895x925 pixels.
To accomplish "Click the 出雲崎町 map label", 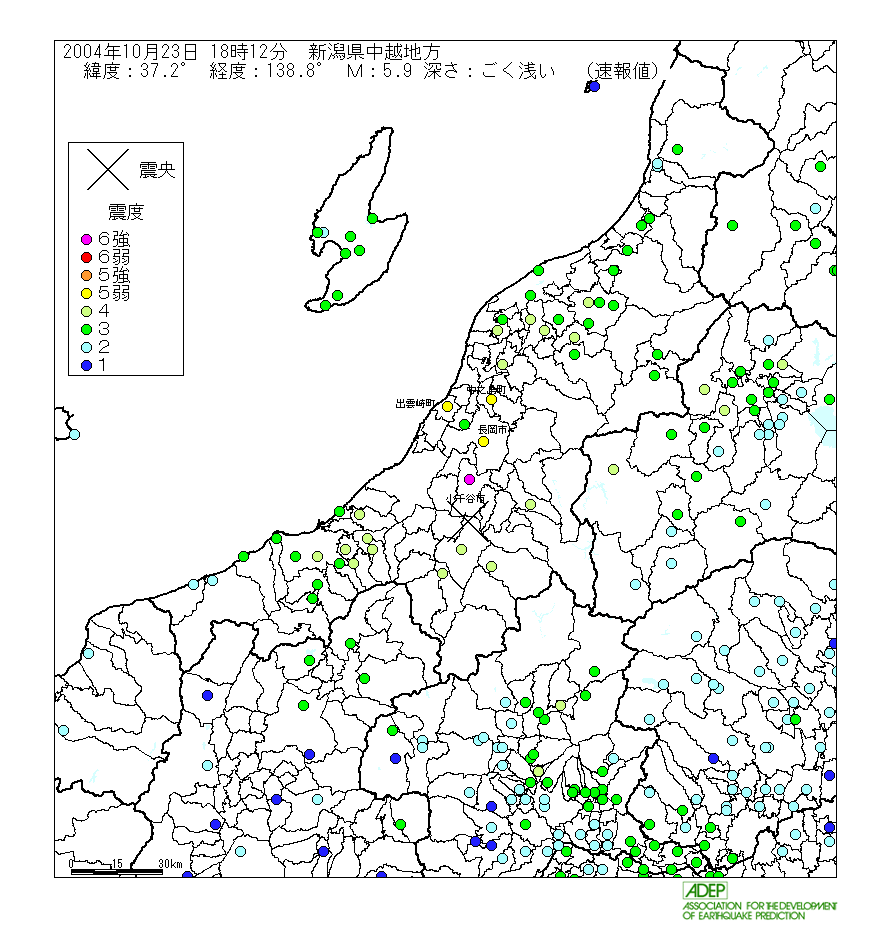I will [x=415, y=404].
